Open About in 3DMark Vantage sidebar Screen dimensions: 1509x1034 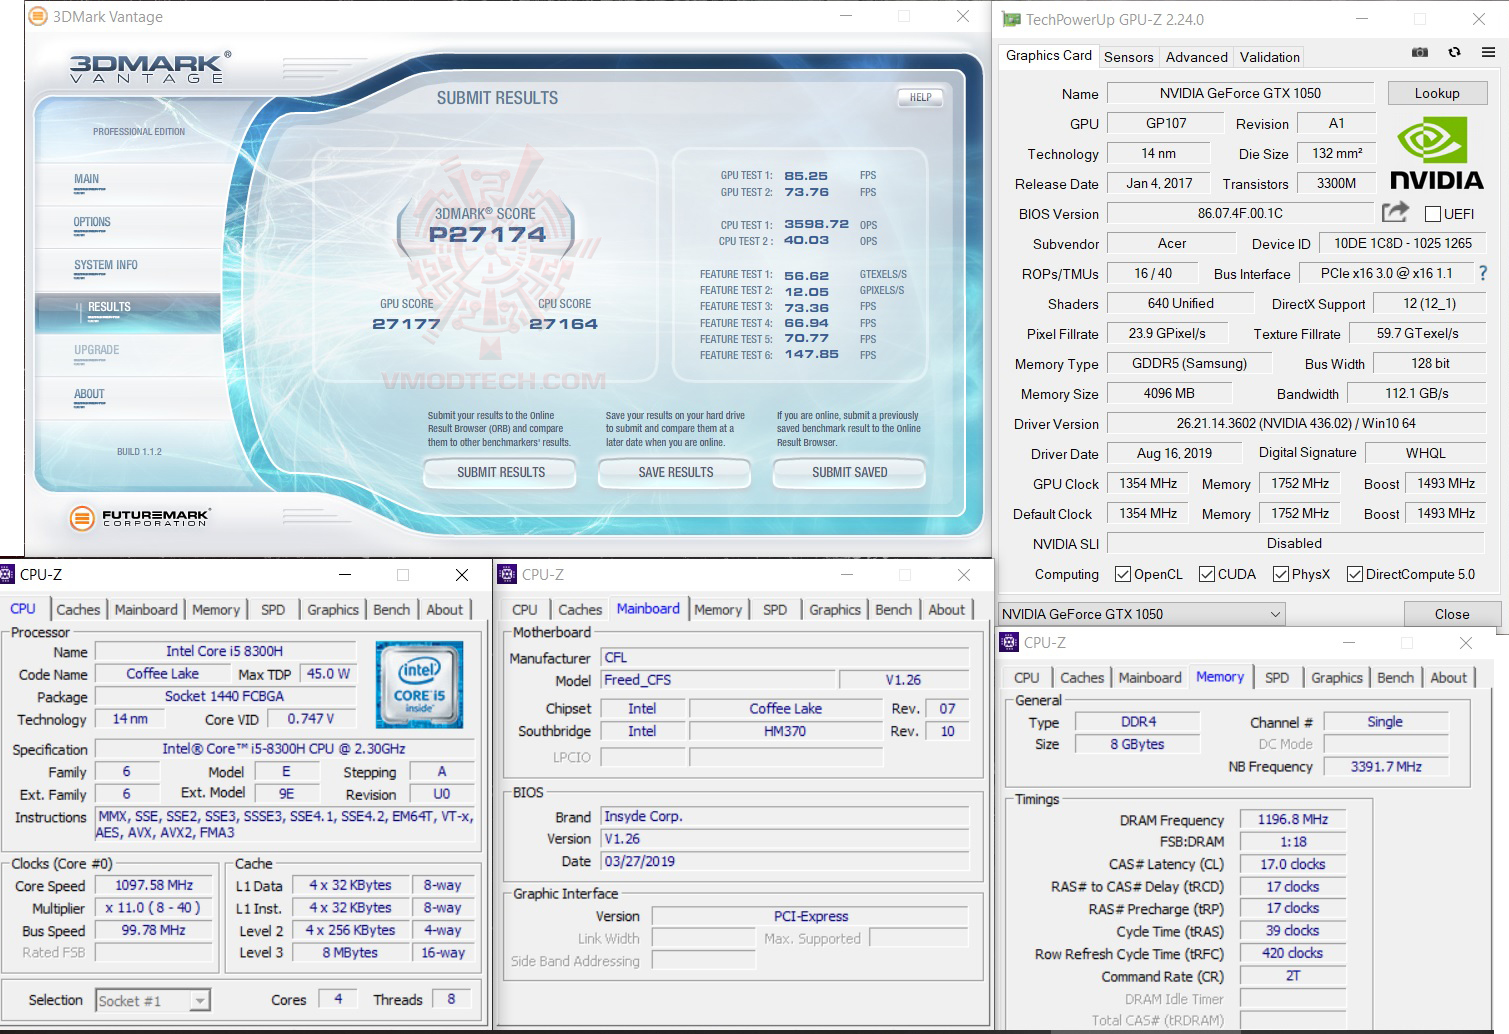pyautogui.click(x=89, y=395)
